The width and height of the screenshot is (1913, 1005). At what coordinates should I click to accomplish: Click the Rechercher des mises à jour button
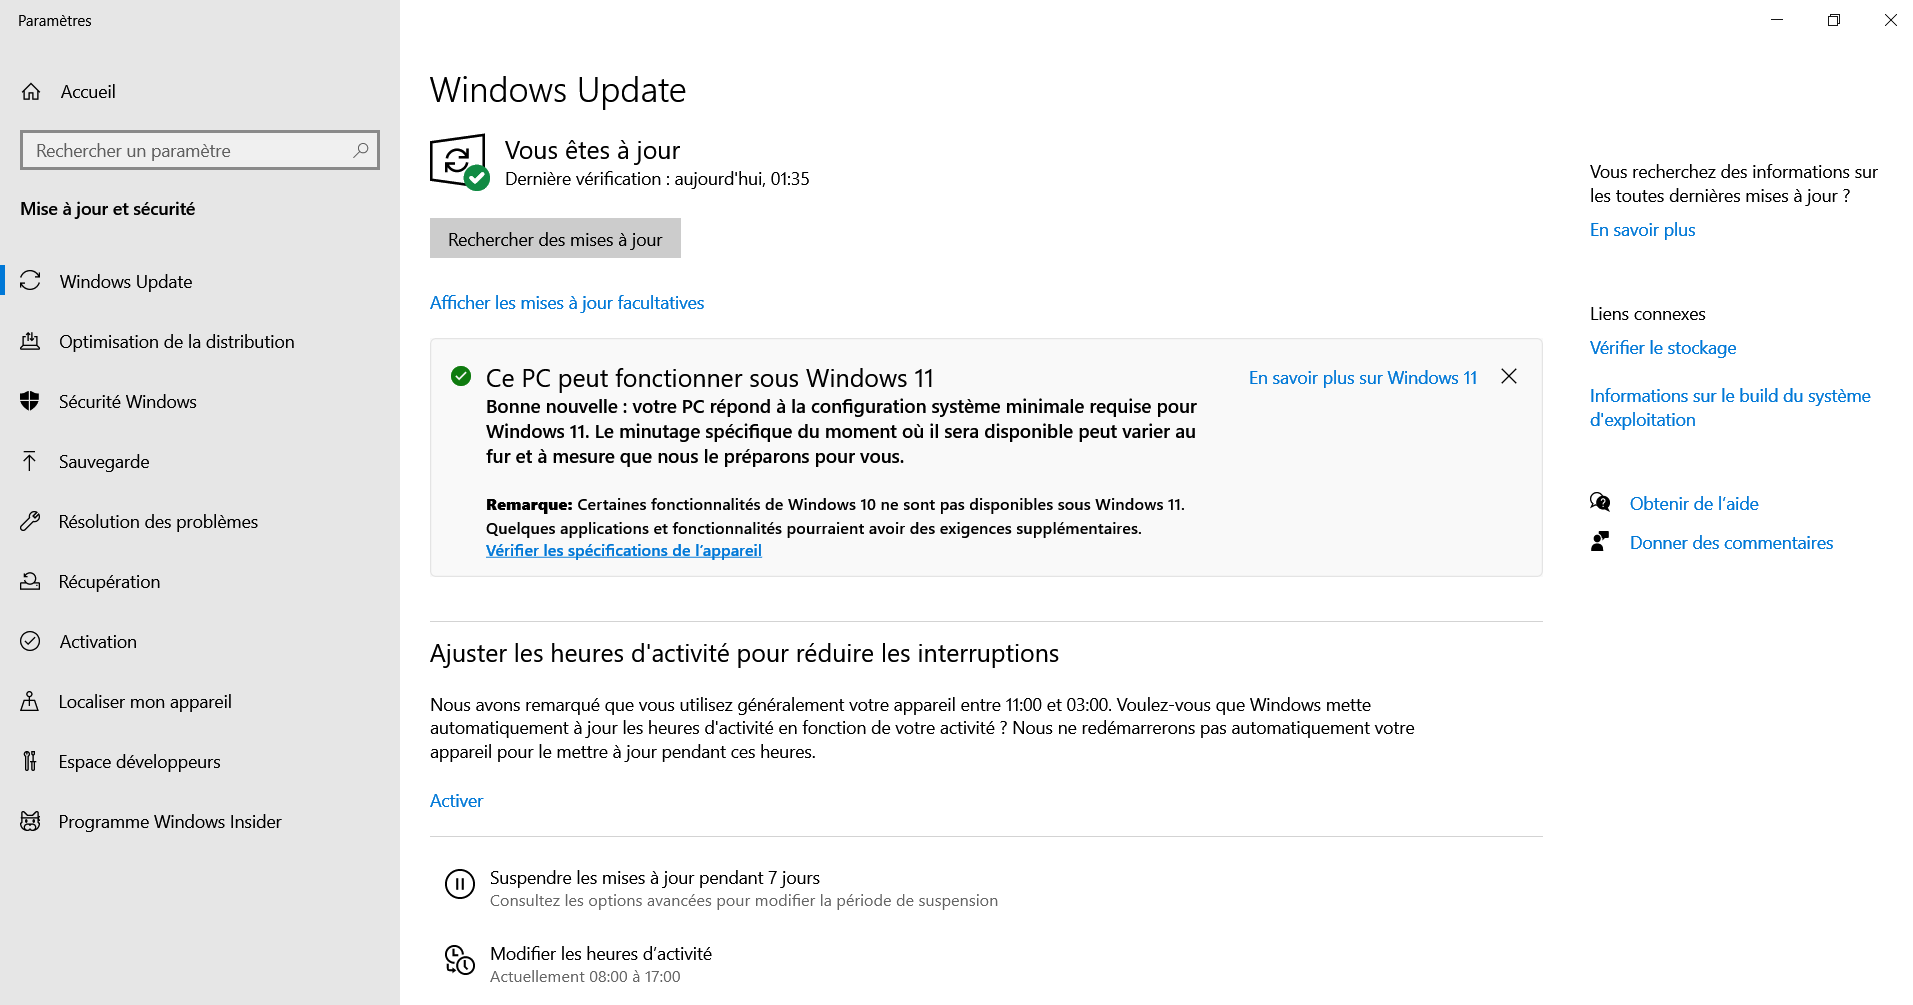tap(555, 239)
